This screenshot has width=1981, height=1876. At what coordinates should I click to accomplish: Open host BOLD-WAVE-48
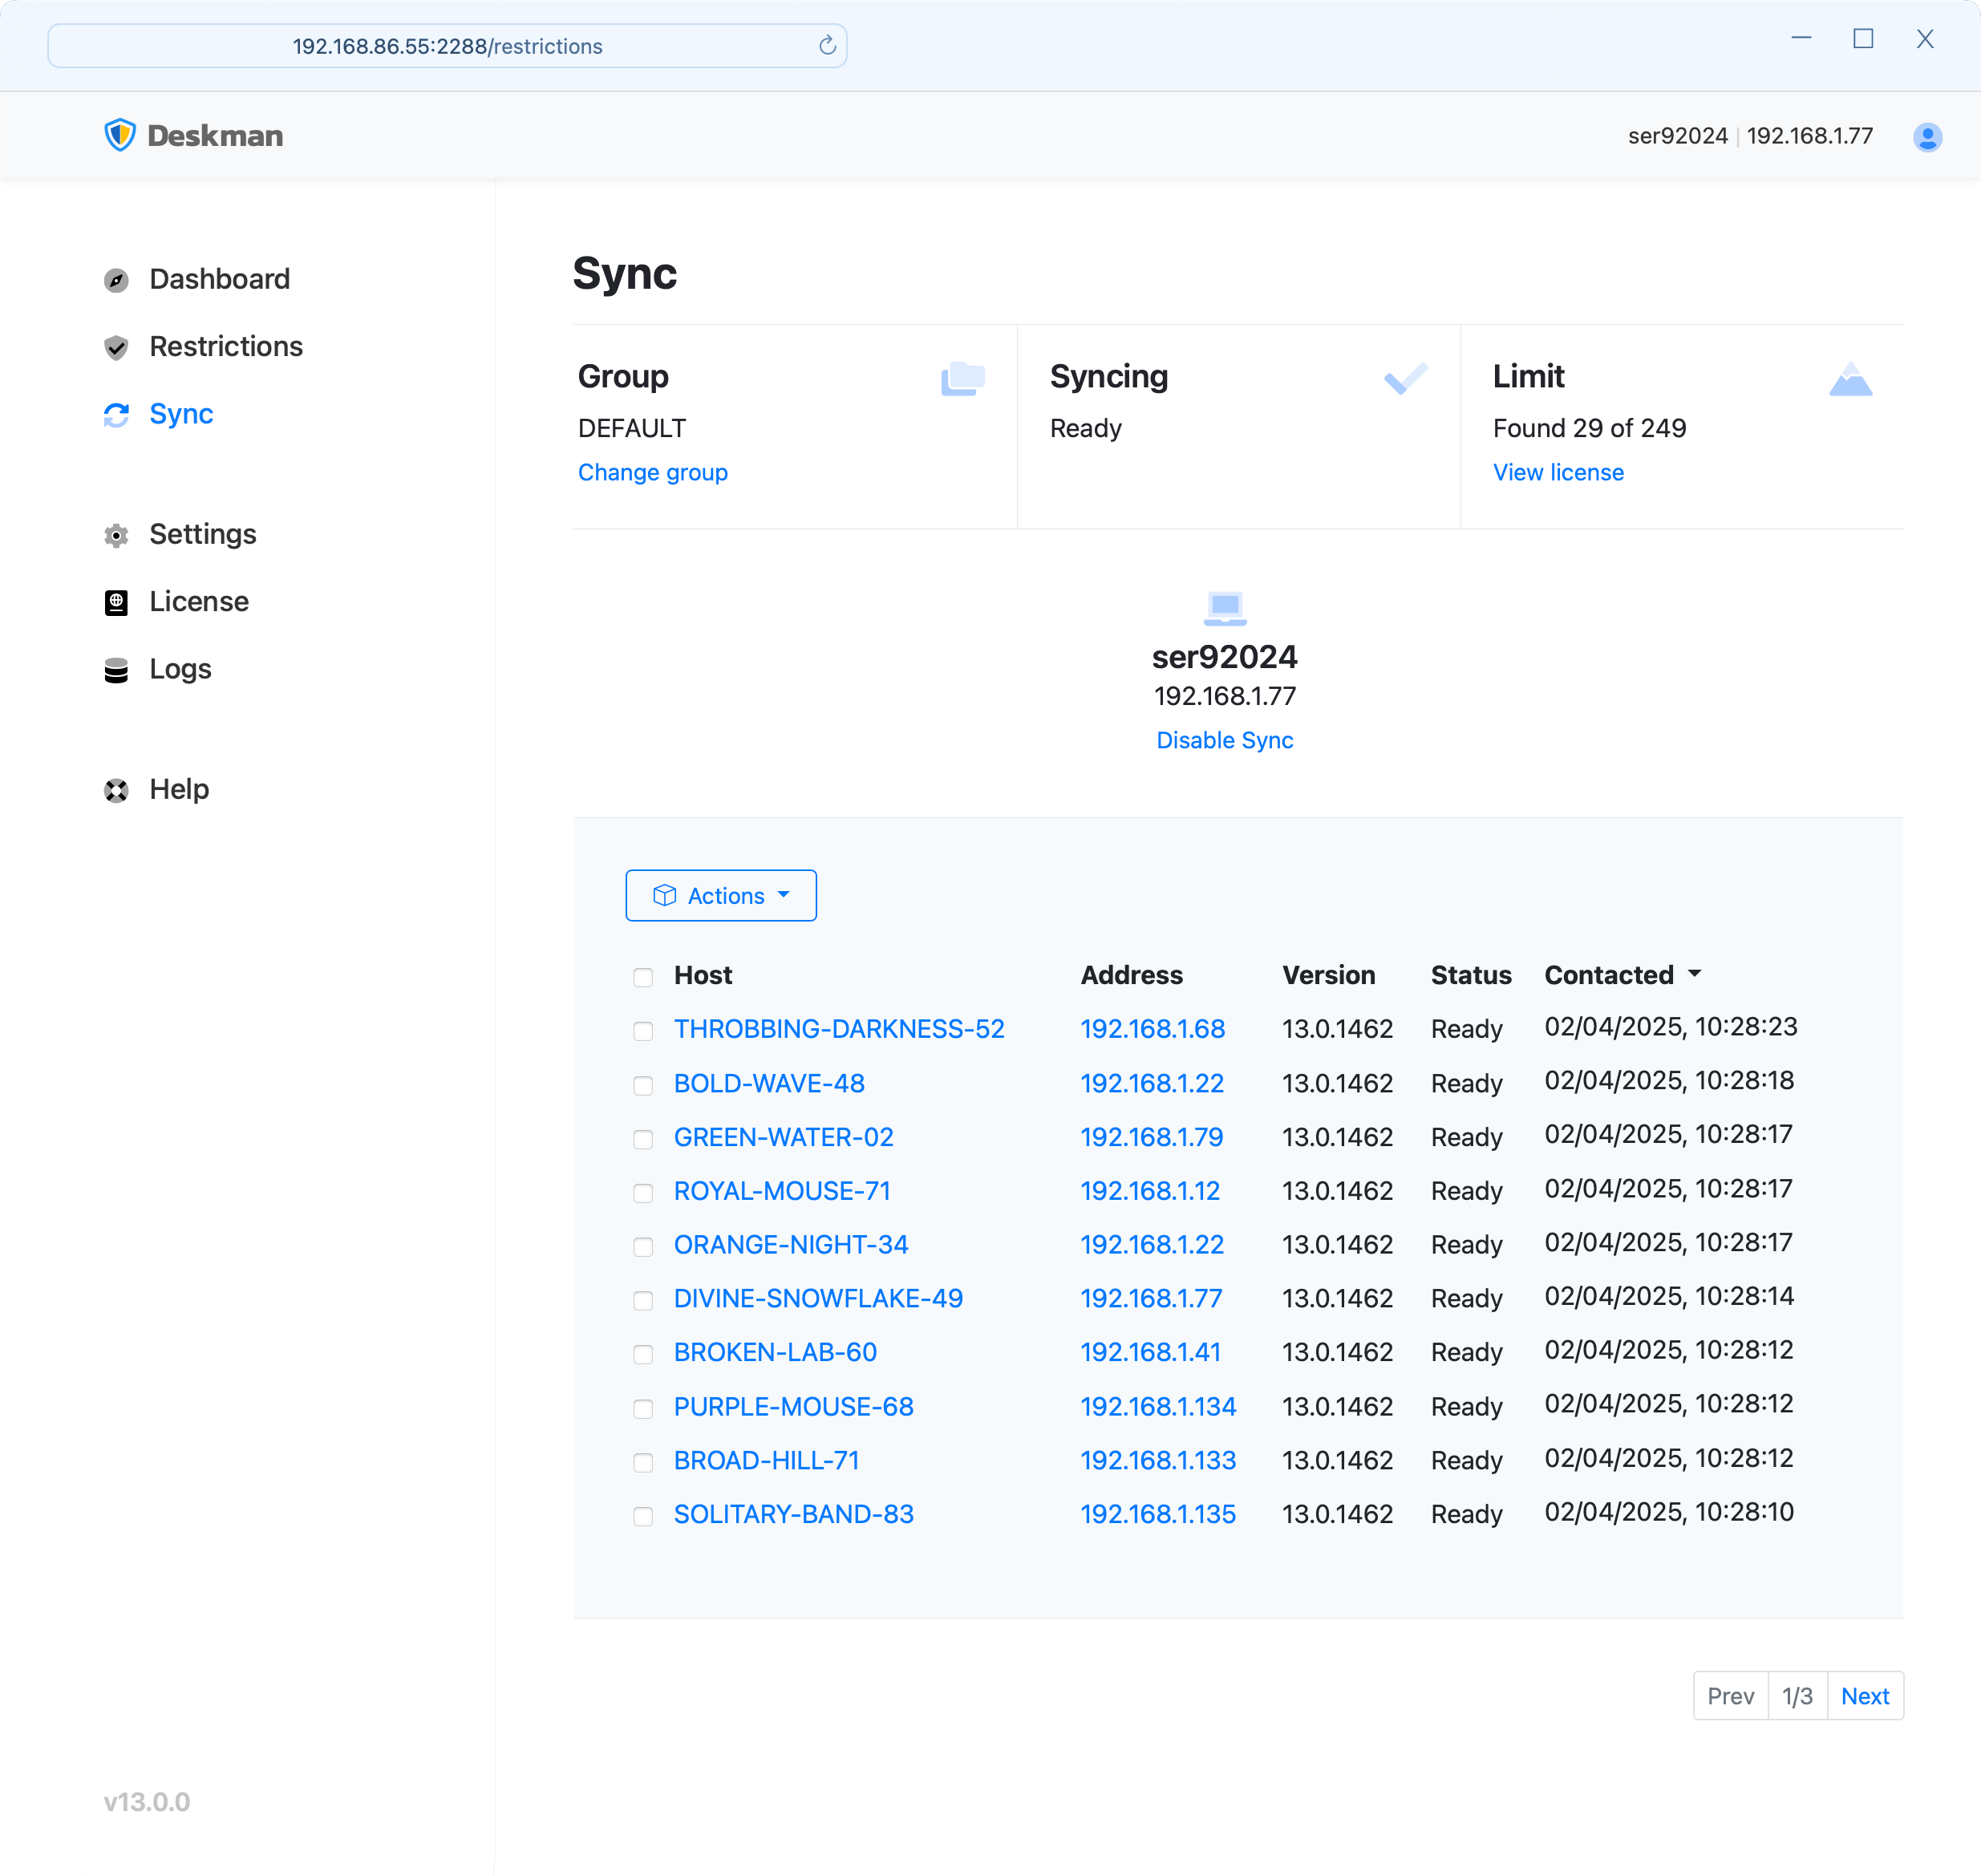[768, 1083]
